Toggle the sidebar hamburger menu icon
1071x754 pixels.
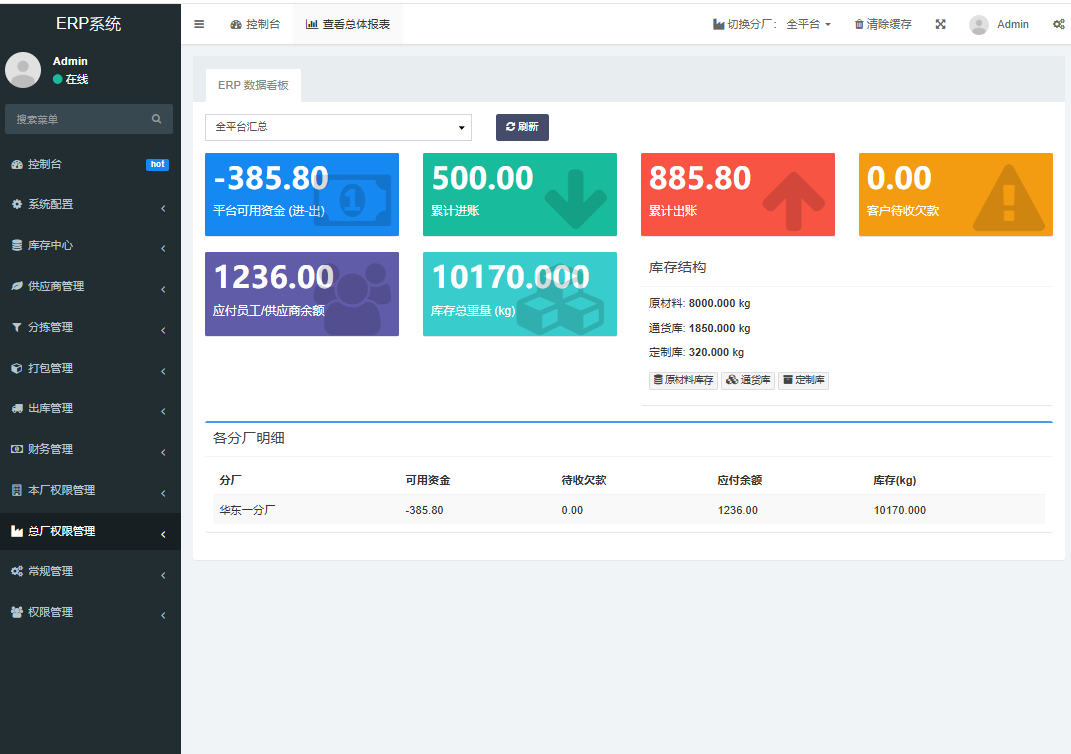click(x=199, y=24)
